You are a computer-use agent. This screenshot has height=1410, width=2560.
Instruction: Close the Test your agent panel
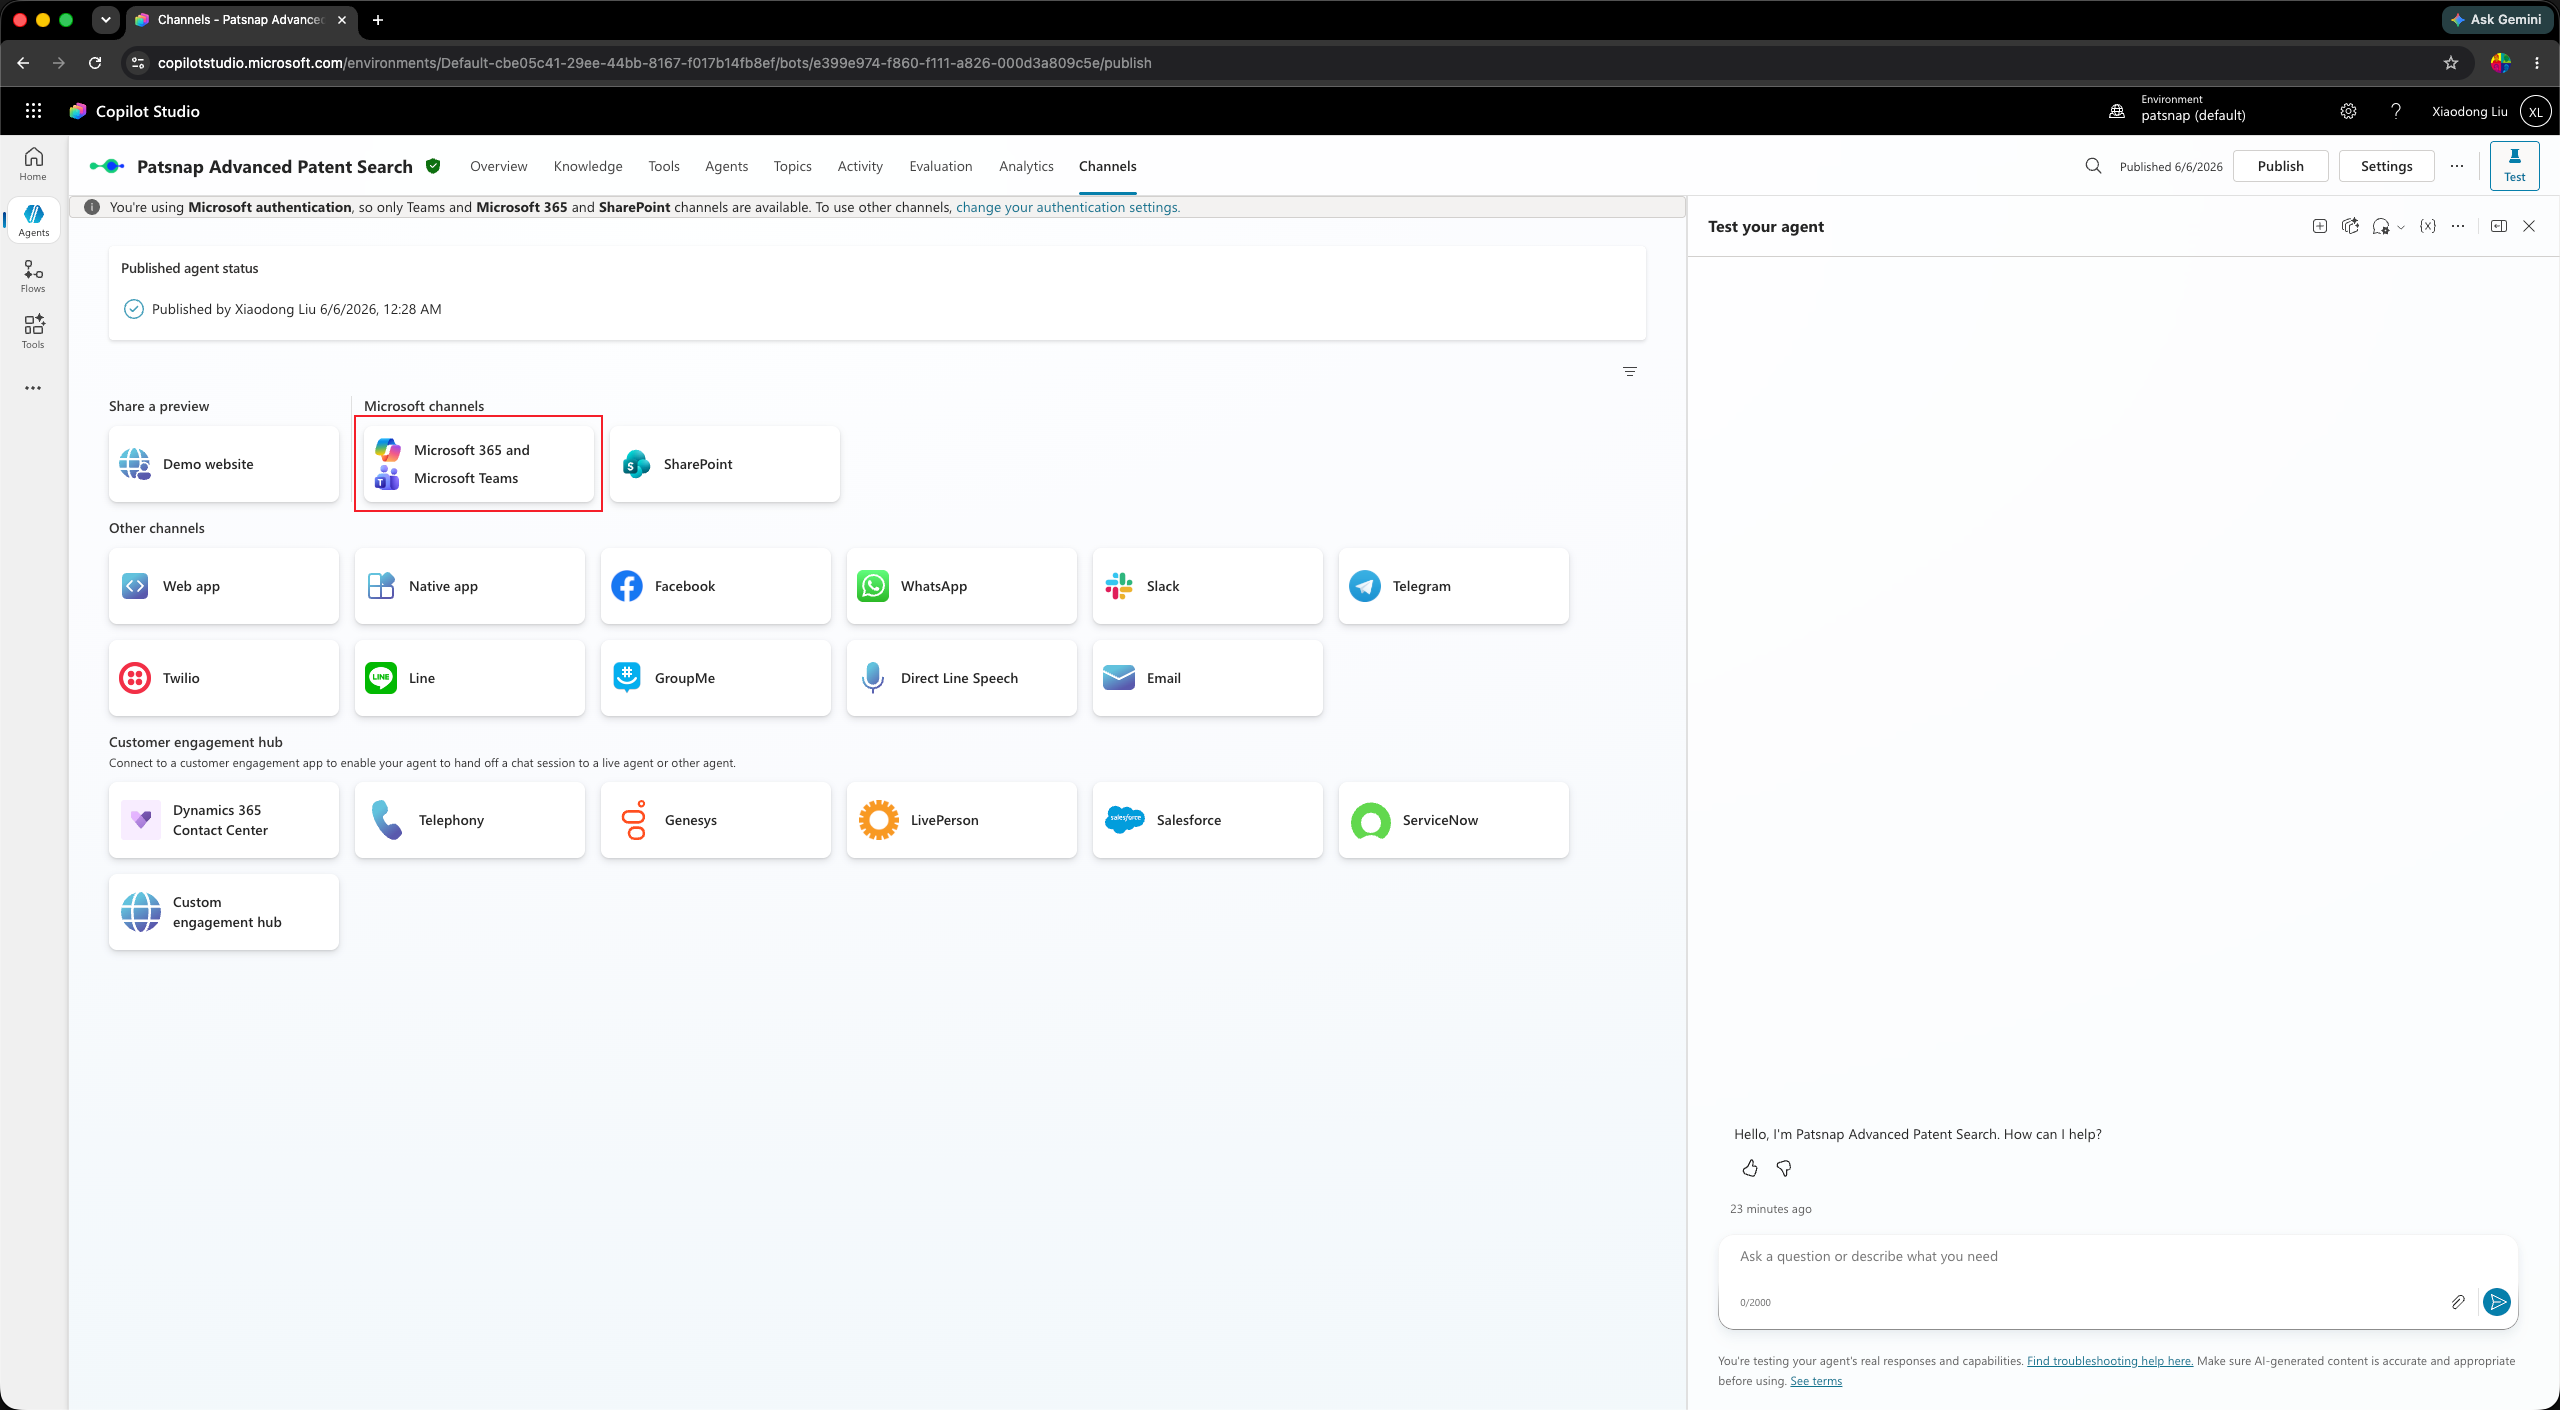coord(2529,226)
